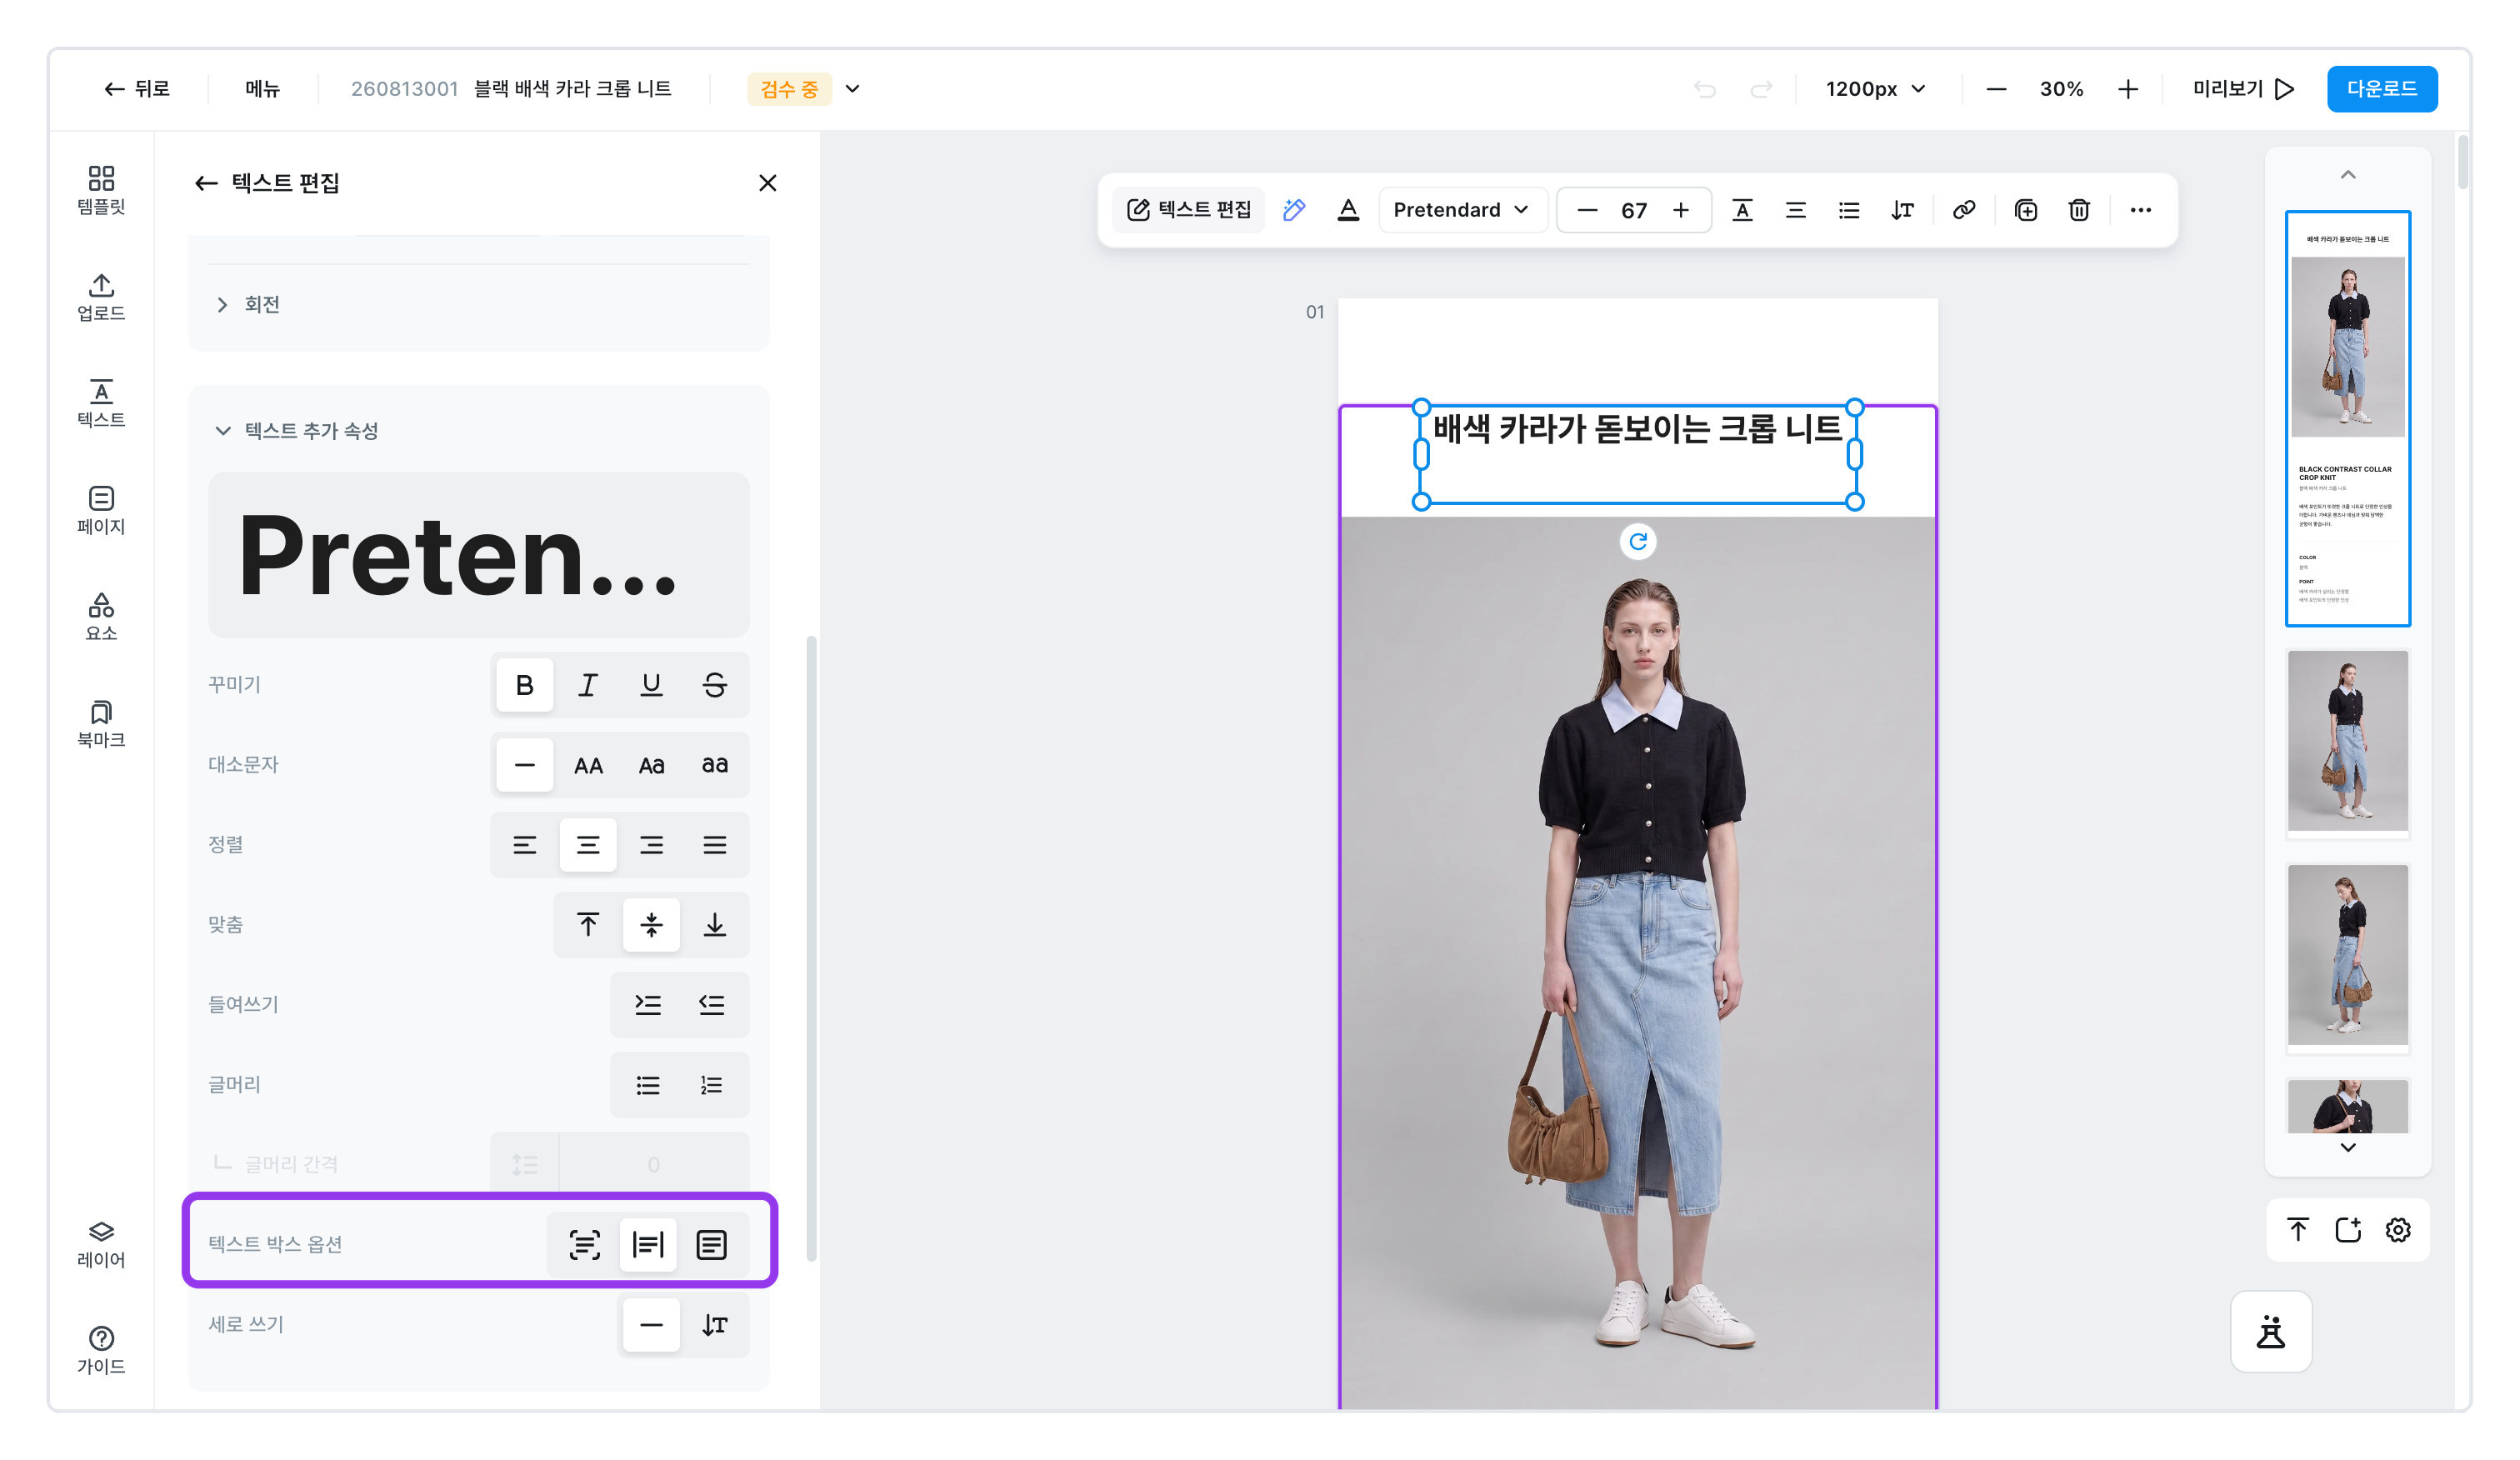The width and height of the screenshot is (2520, 1460).
Task: Switch to the 페이지 sidebar tab
Action: pos(101,510)
